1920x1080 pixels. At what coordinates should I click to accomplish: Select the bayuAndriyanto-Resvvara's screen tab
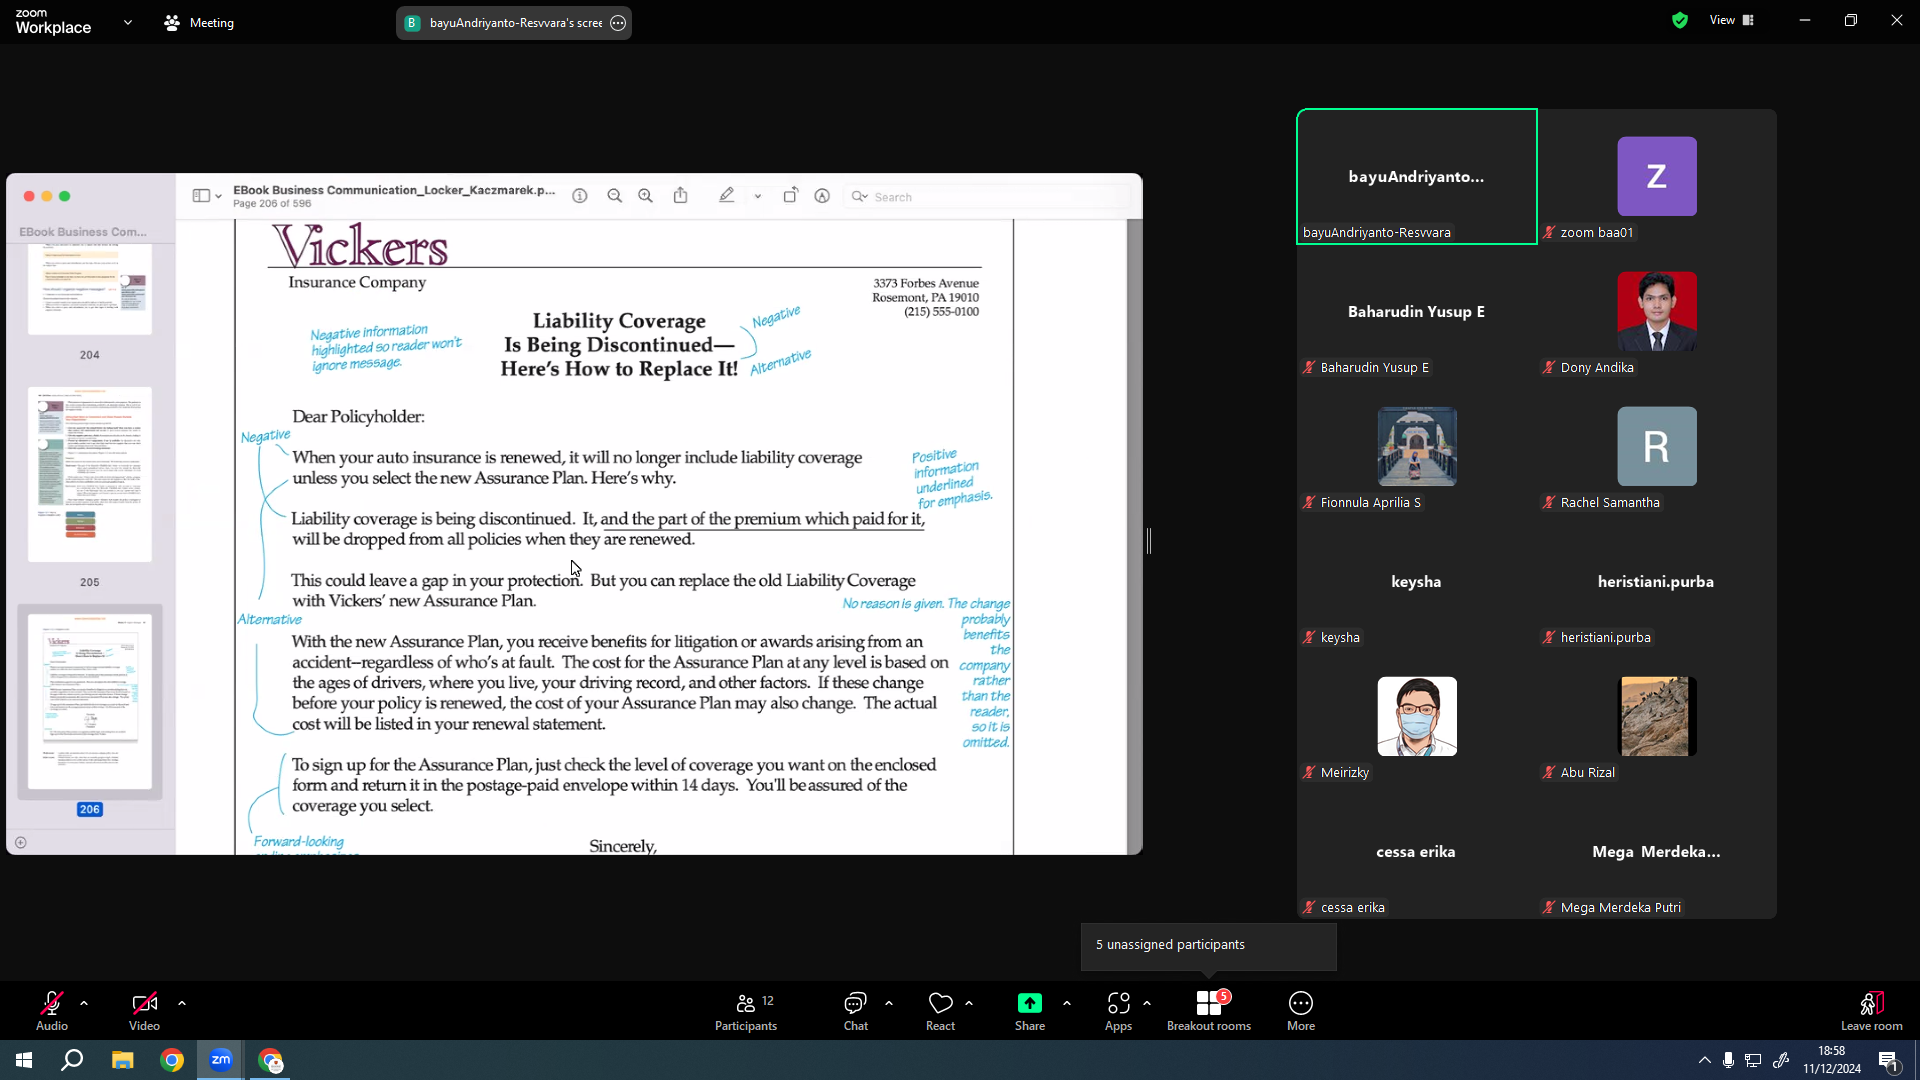514,23
